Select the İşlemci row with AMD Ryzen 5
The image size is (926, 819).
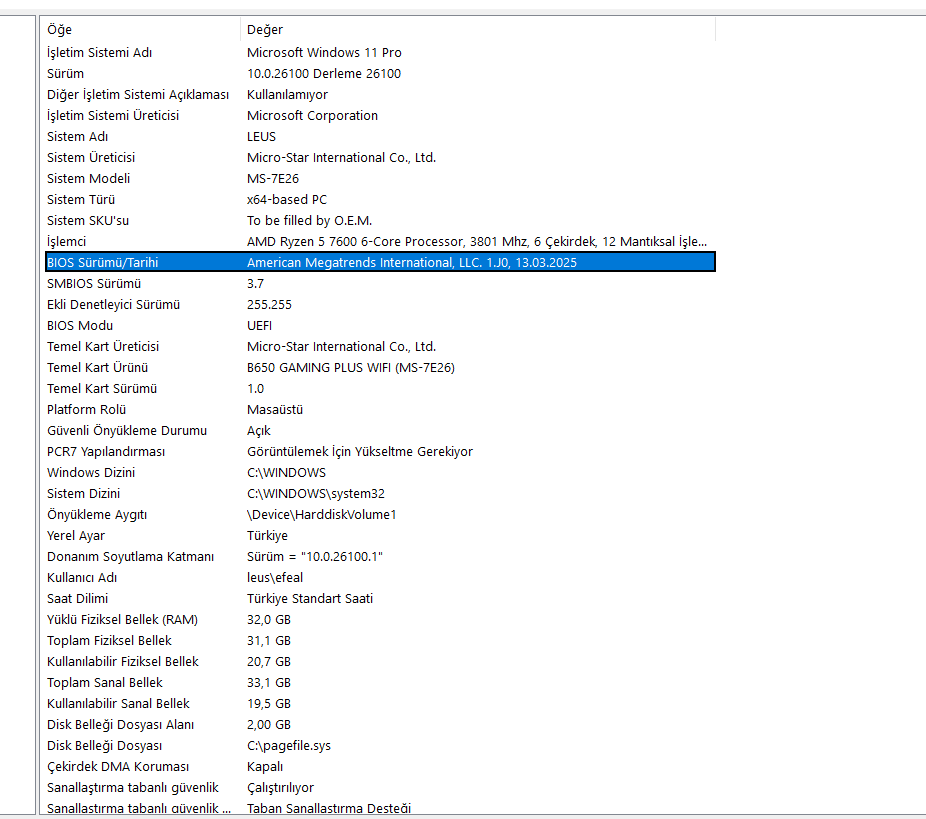coord(380,242)
